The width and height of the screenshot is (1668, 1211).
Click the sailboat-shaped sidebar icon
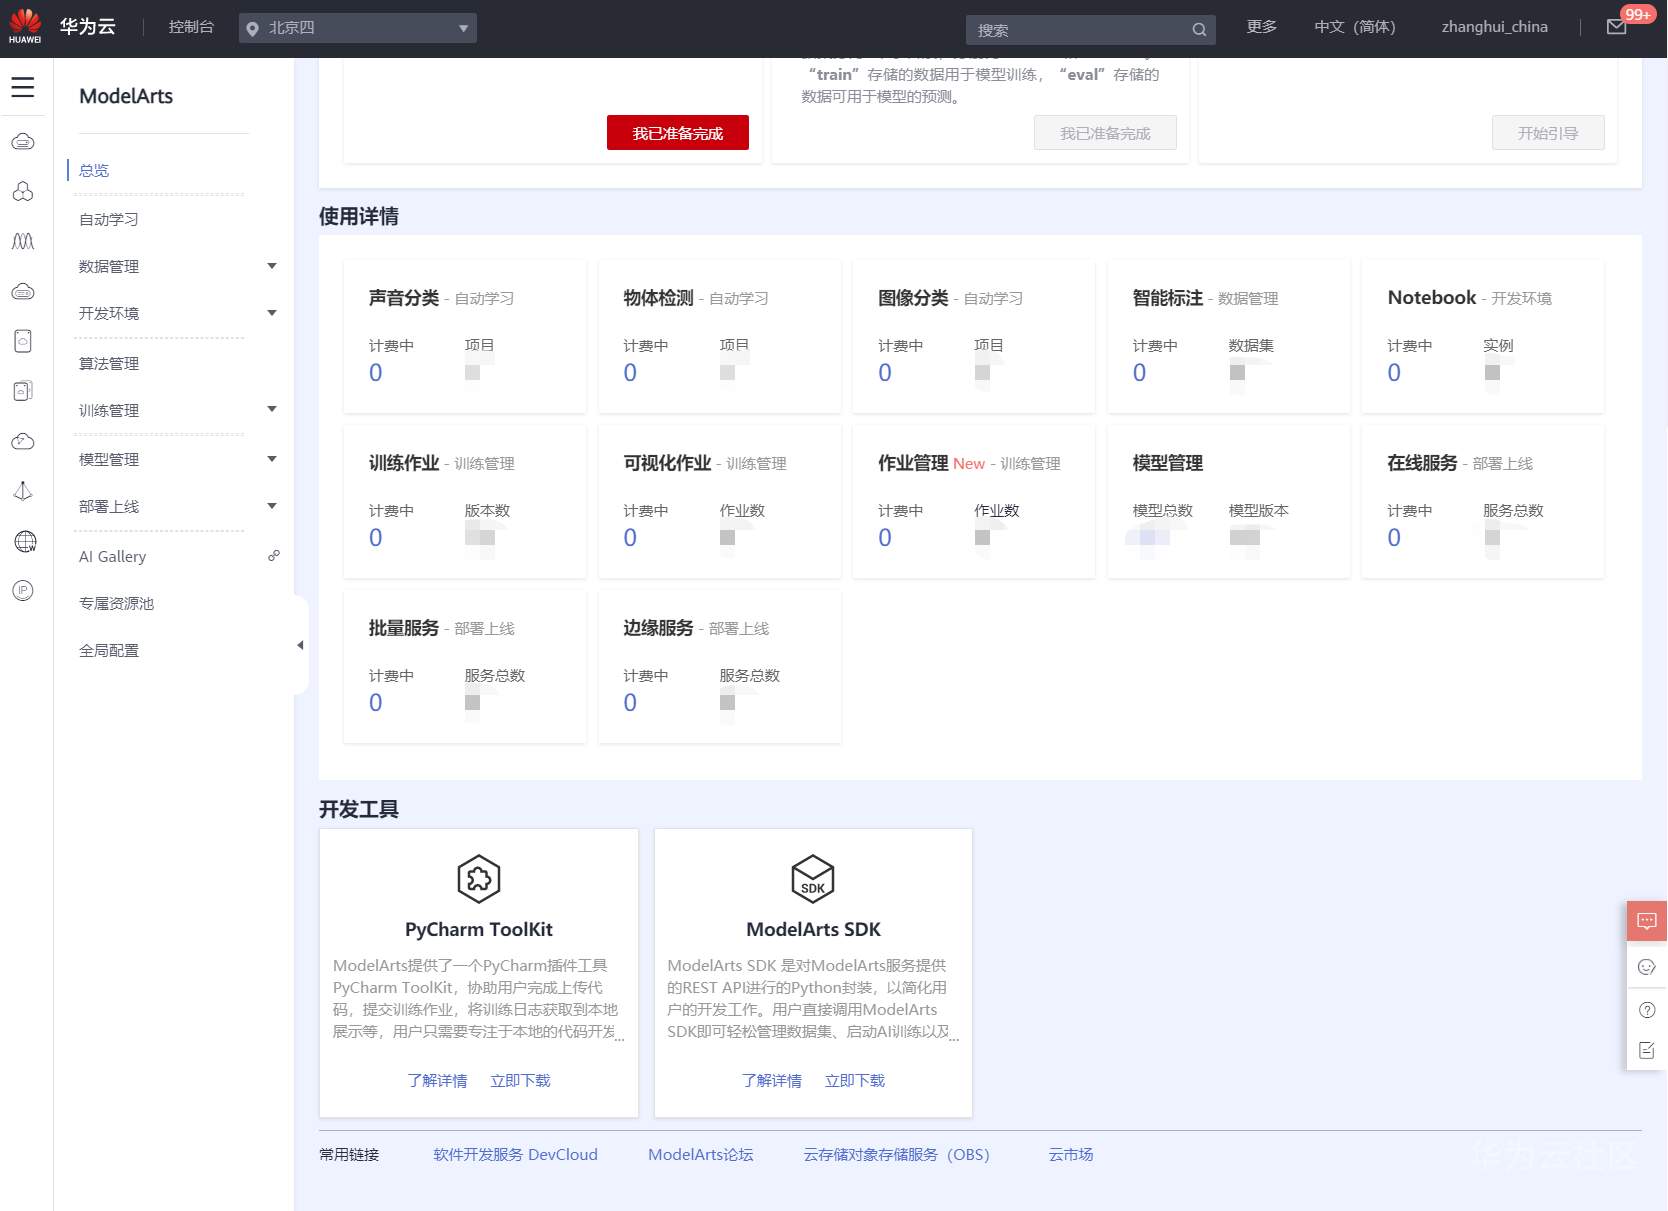point(23,491)
